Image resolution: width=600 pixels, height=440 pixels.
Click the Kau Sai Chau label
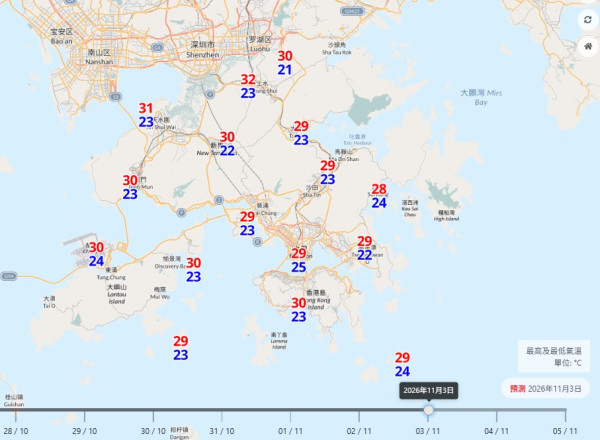410,208
